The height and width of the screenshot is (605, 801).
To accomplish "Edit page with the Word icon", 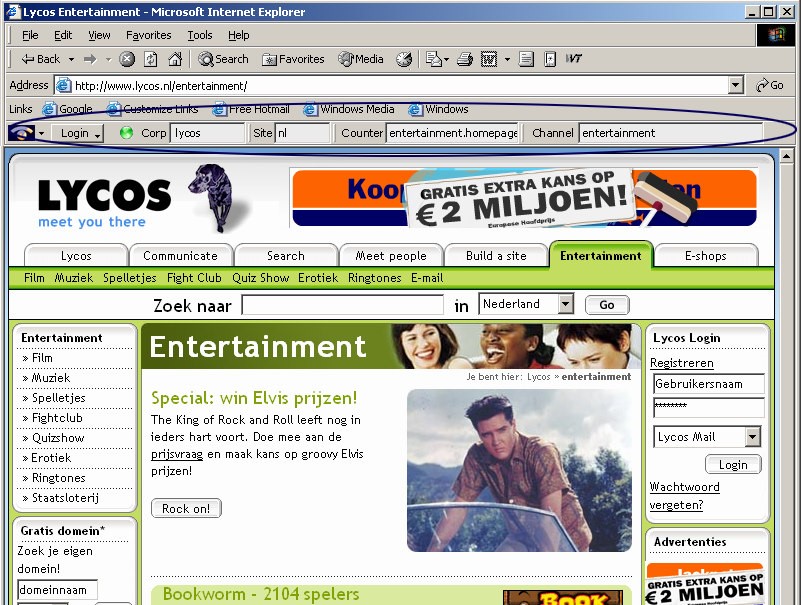I will pos(489,59).
